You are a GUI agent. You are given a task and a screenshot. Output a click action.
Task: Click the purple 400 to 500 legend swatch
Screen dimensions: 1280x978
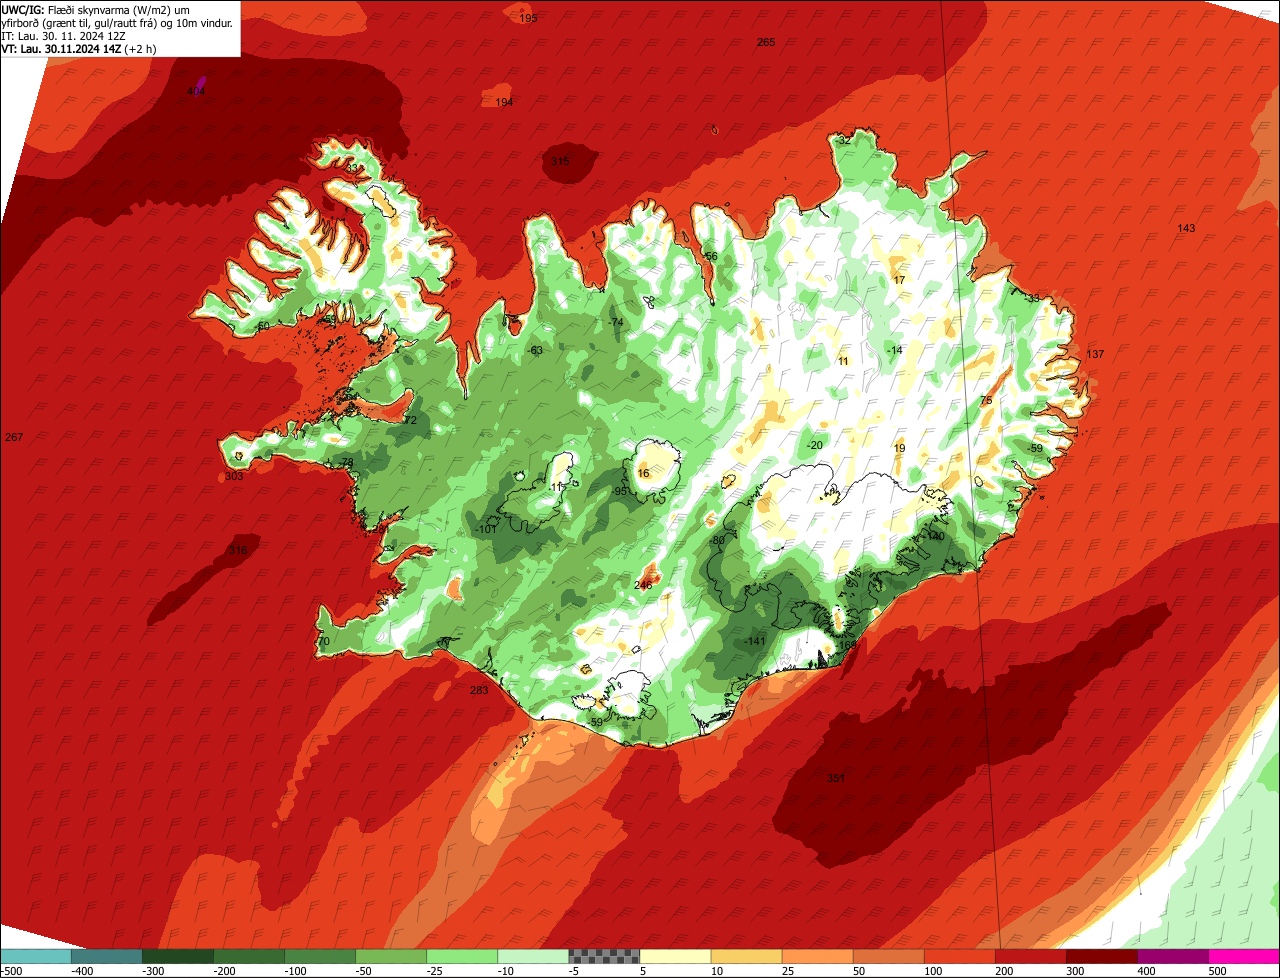[x=1173, y=956]
